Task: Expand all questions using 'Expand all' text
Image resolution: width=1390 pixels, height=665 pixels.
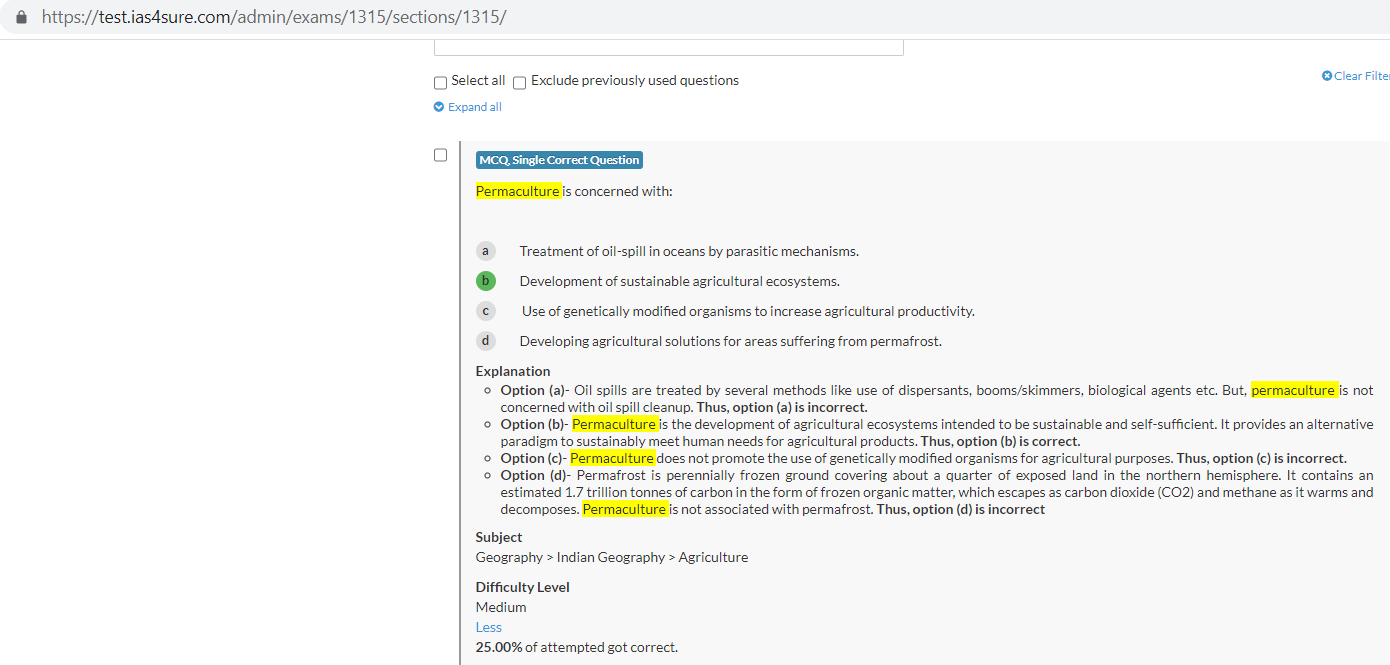Action: click(475, 107)
